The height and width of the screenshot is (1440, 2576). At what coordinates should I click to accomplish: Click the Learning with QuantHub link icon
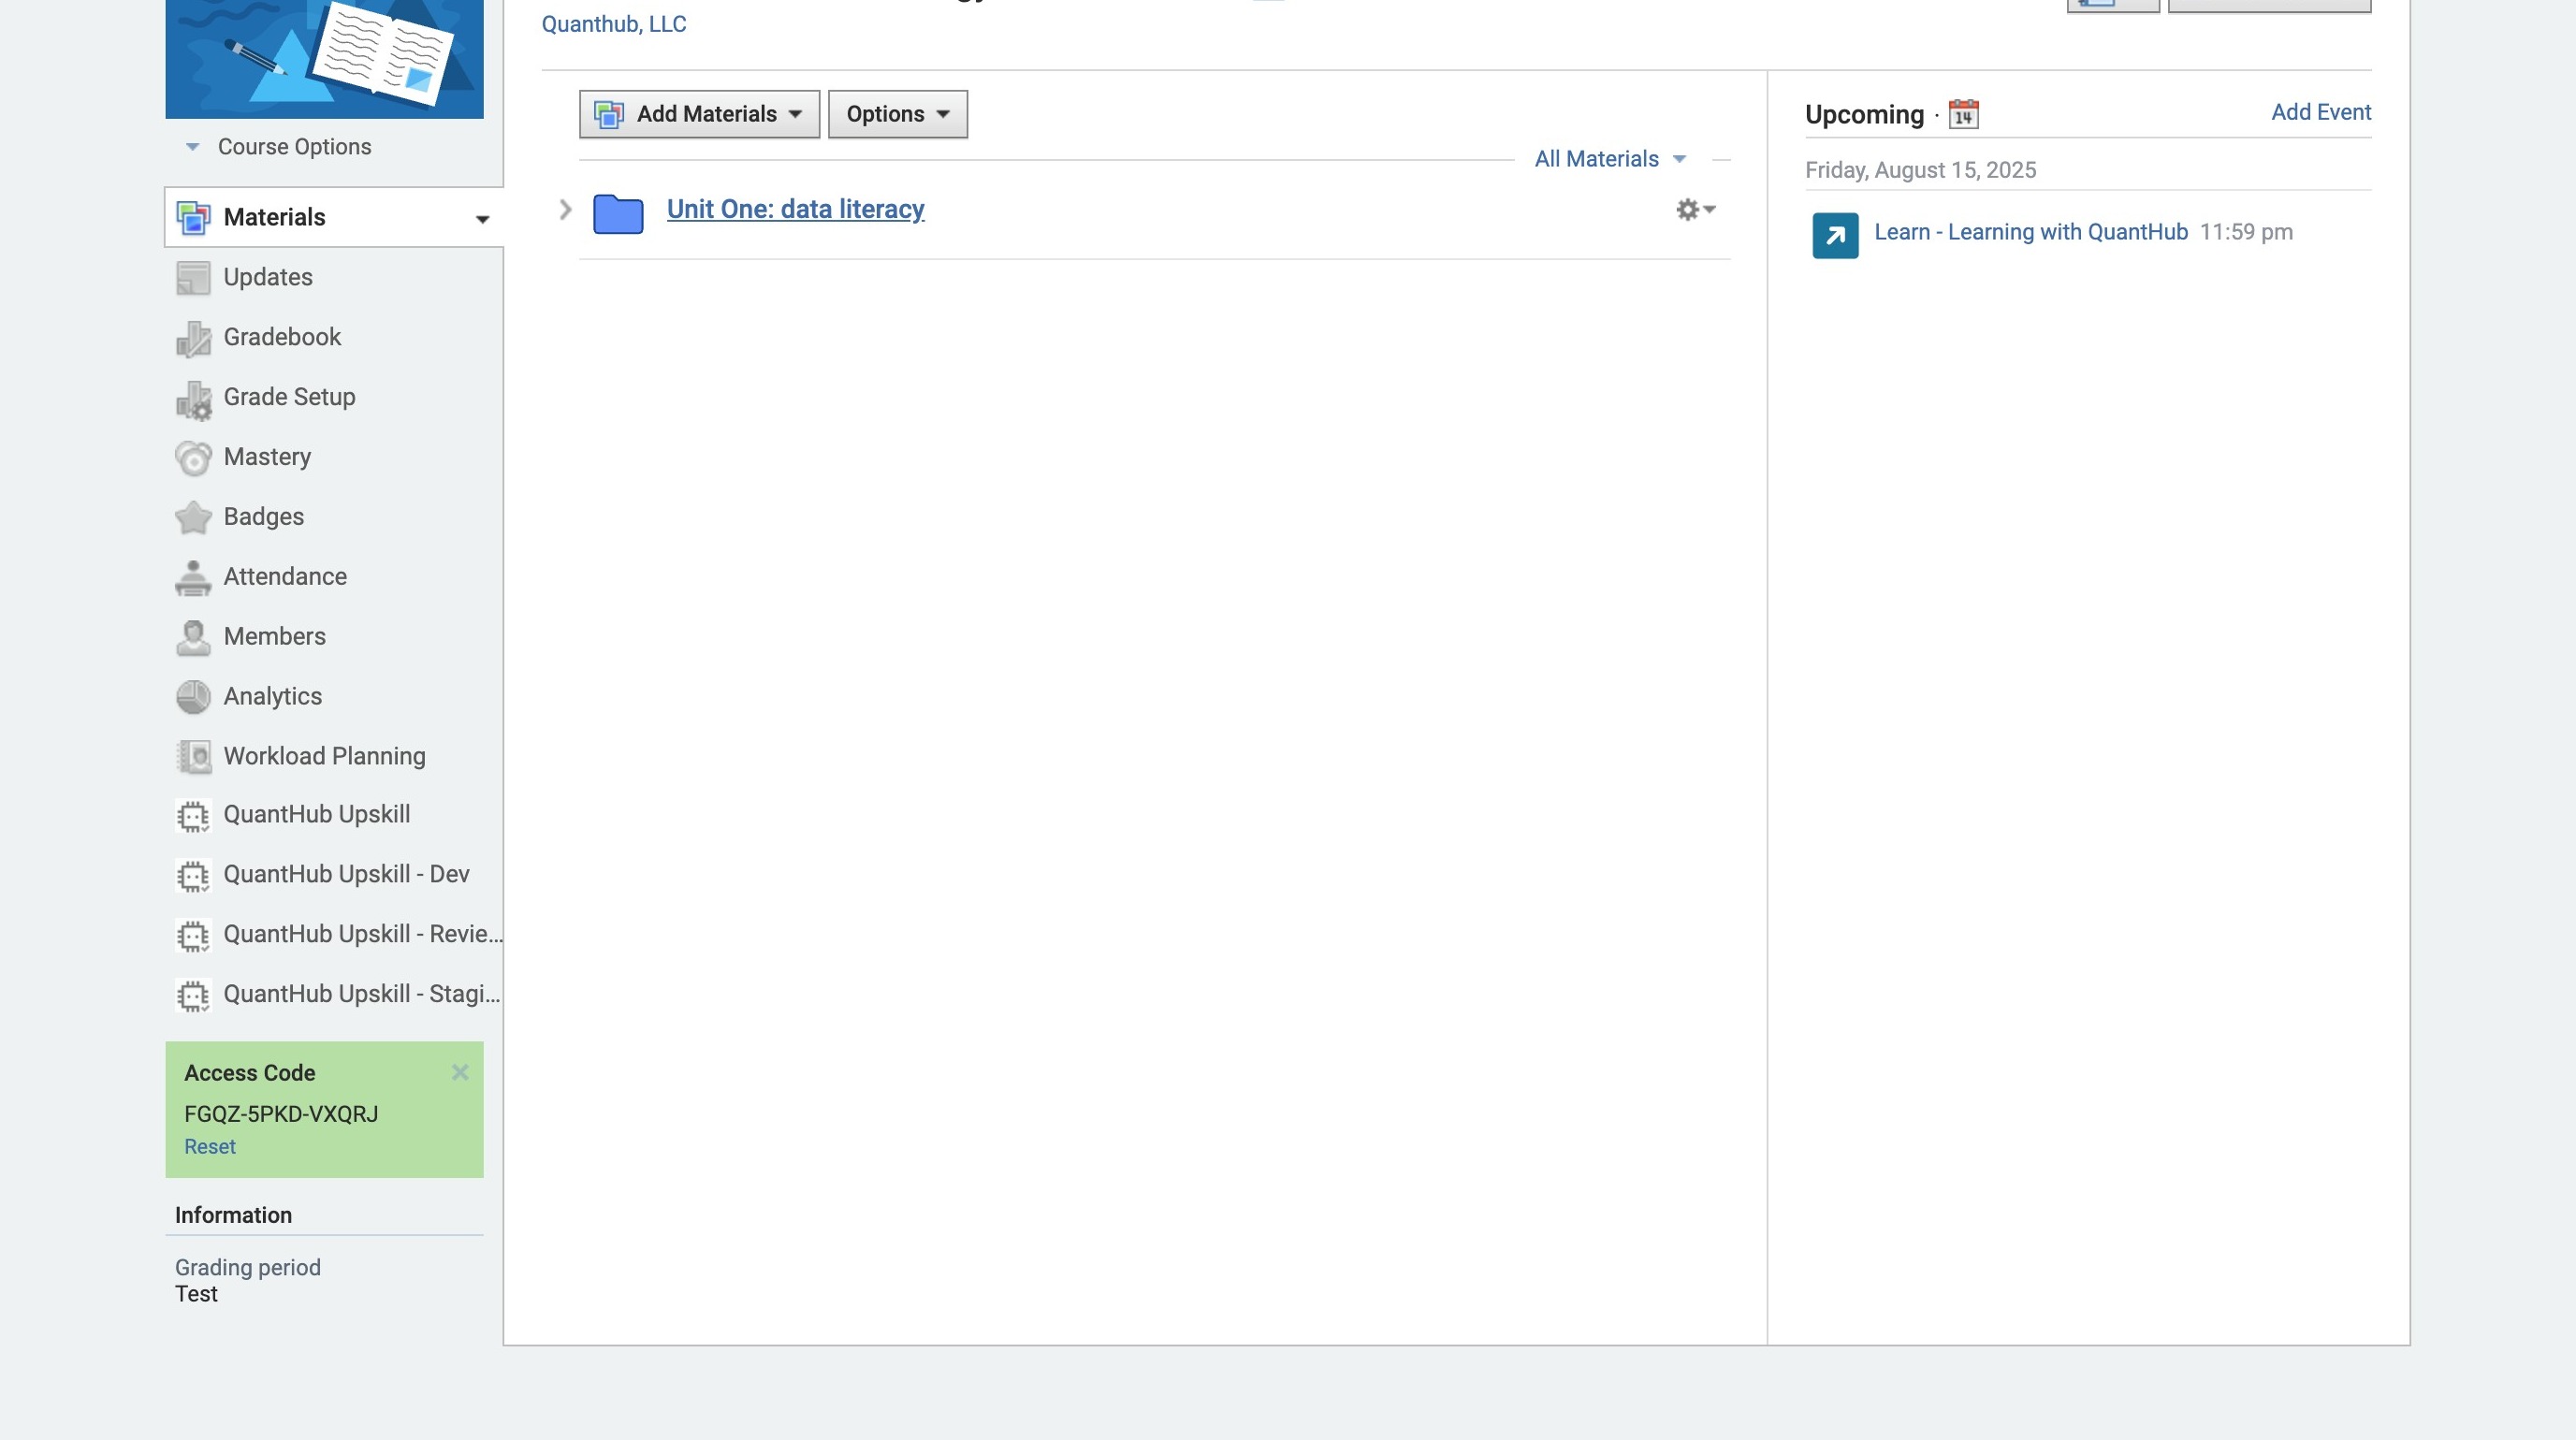pos(1835,236)
